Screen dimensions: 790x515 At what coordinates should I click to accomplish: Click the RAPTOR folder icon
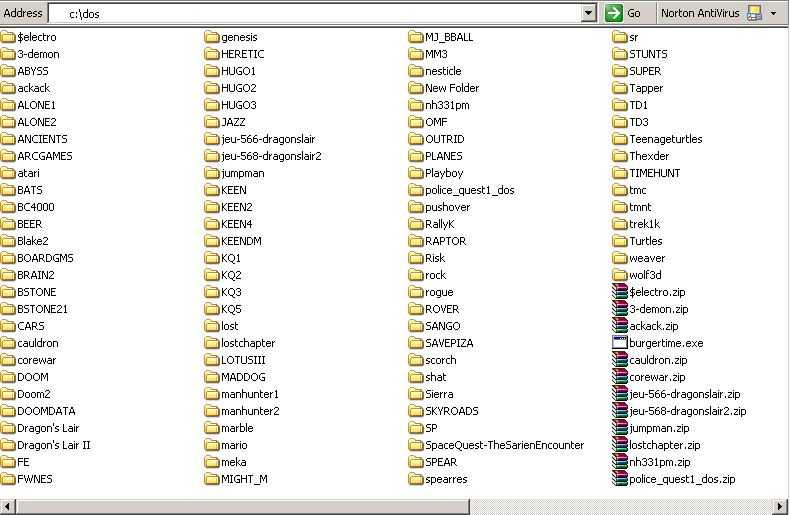point(416,241)
